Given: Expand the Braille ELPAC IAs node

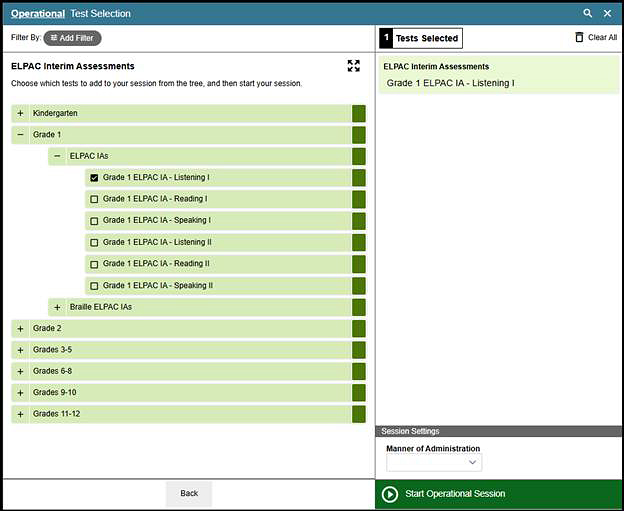Looking at the screenshot, I should pos(57,307).
